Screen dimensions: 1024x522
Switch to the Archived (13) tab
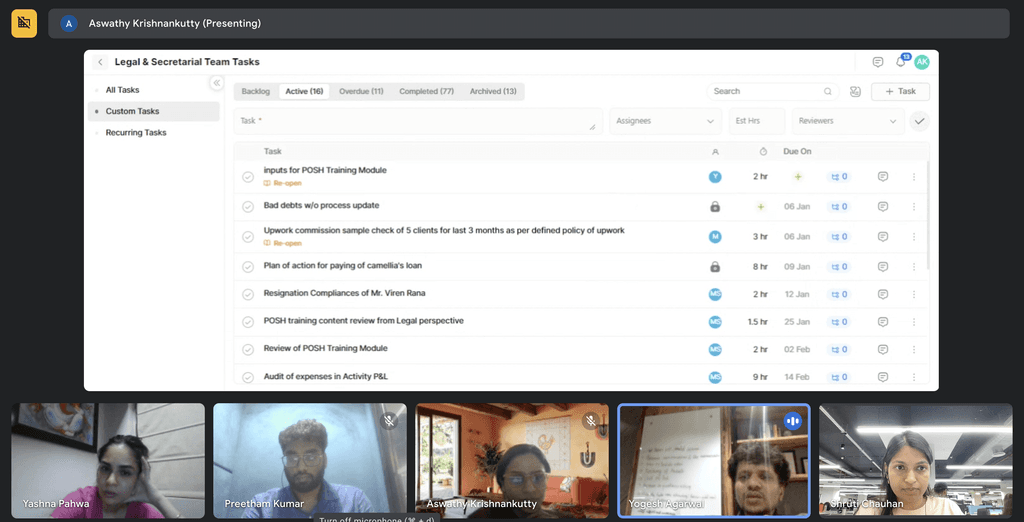tap(493, 91)
